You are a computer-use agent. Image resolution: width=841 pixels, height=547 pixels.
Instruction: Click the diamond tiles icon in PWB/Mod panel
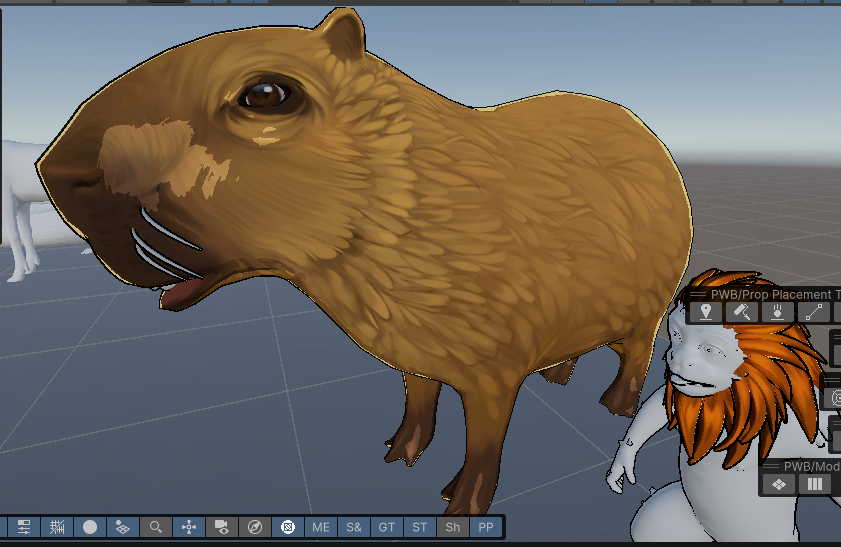pyautogui.click(x=779, y=484)
